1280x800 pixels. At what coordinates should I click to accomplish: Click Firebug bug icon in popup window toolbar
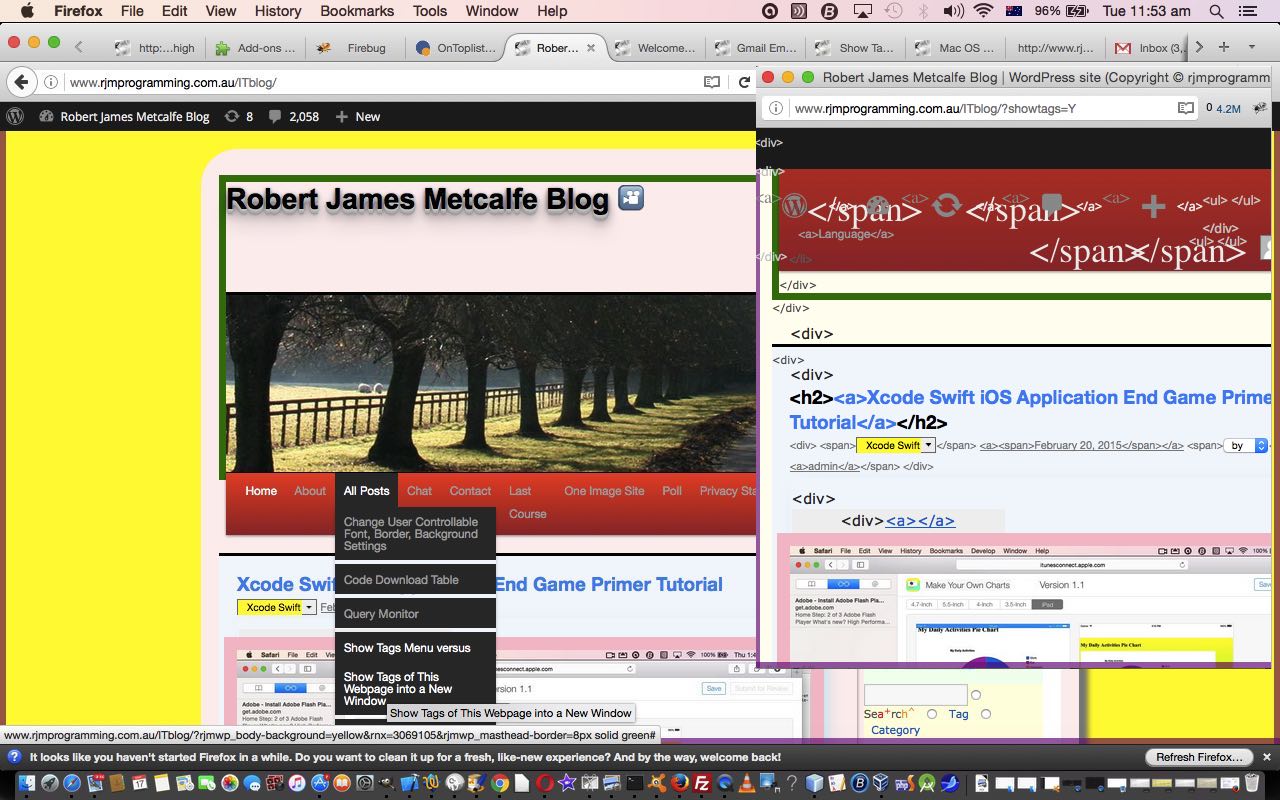click(1260, 108)
